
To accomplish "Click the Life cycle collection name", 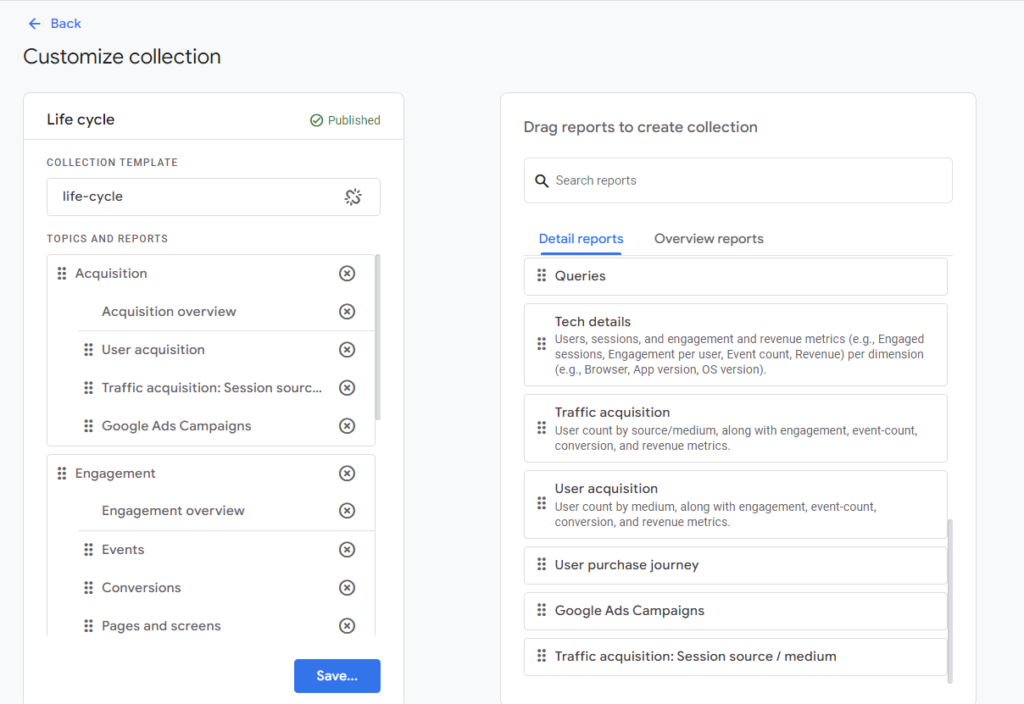I will click(80, 120).
